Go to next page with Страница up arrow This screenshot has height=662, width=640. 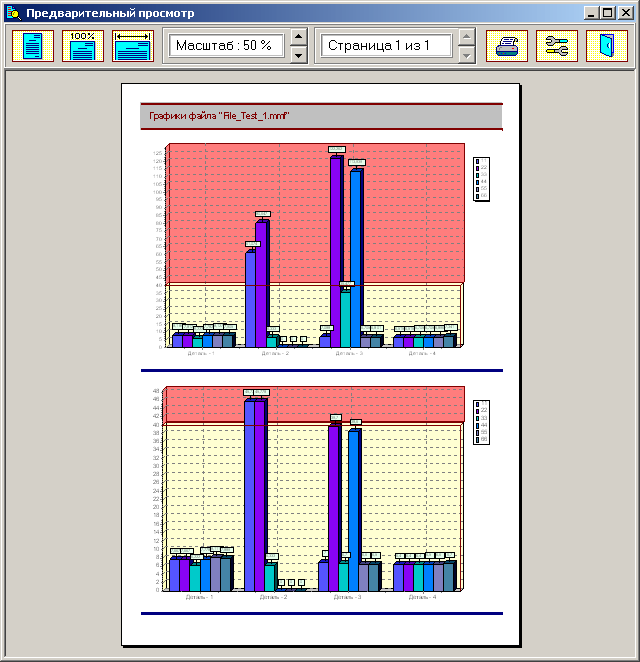[466, 38]
